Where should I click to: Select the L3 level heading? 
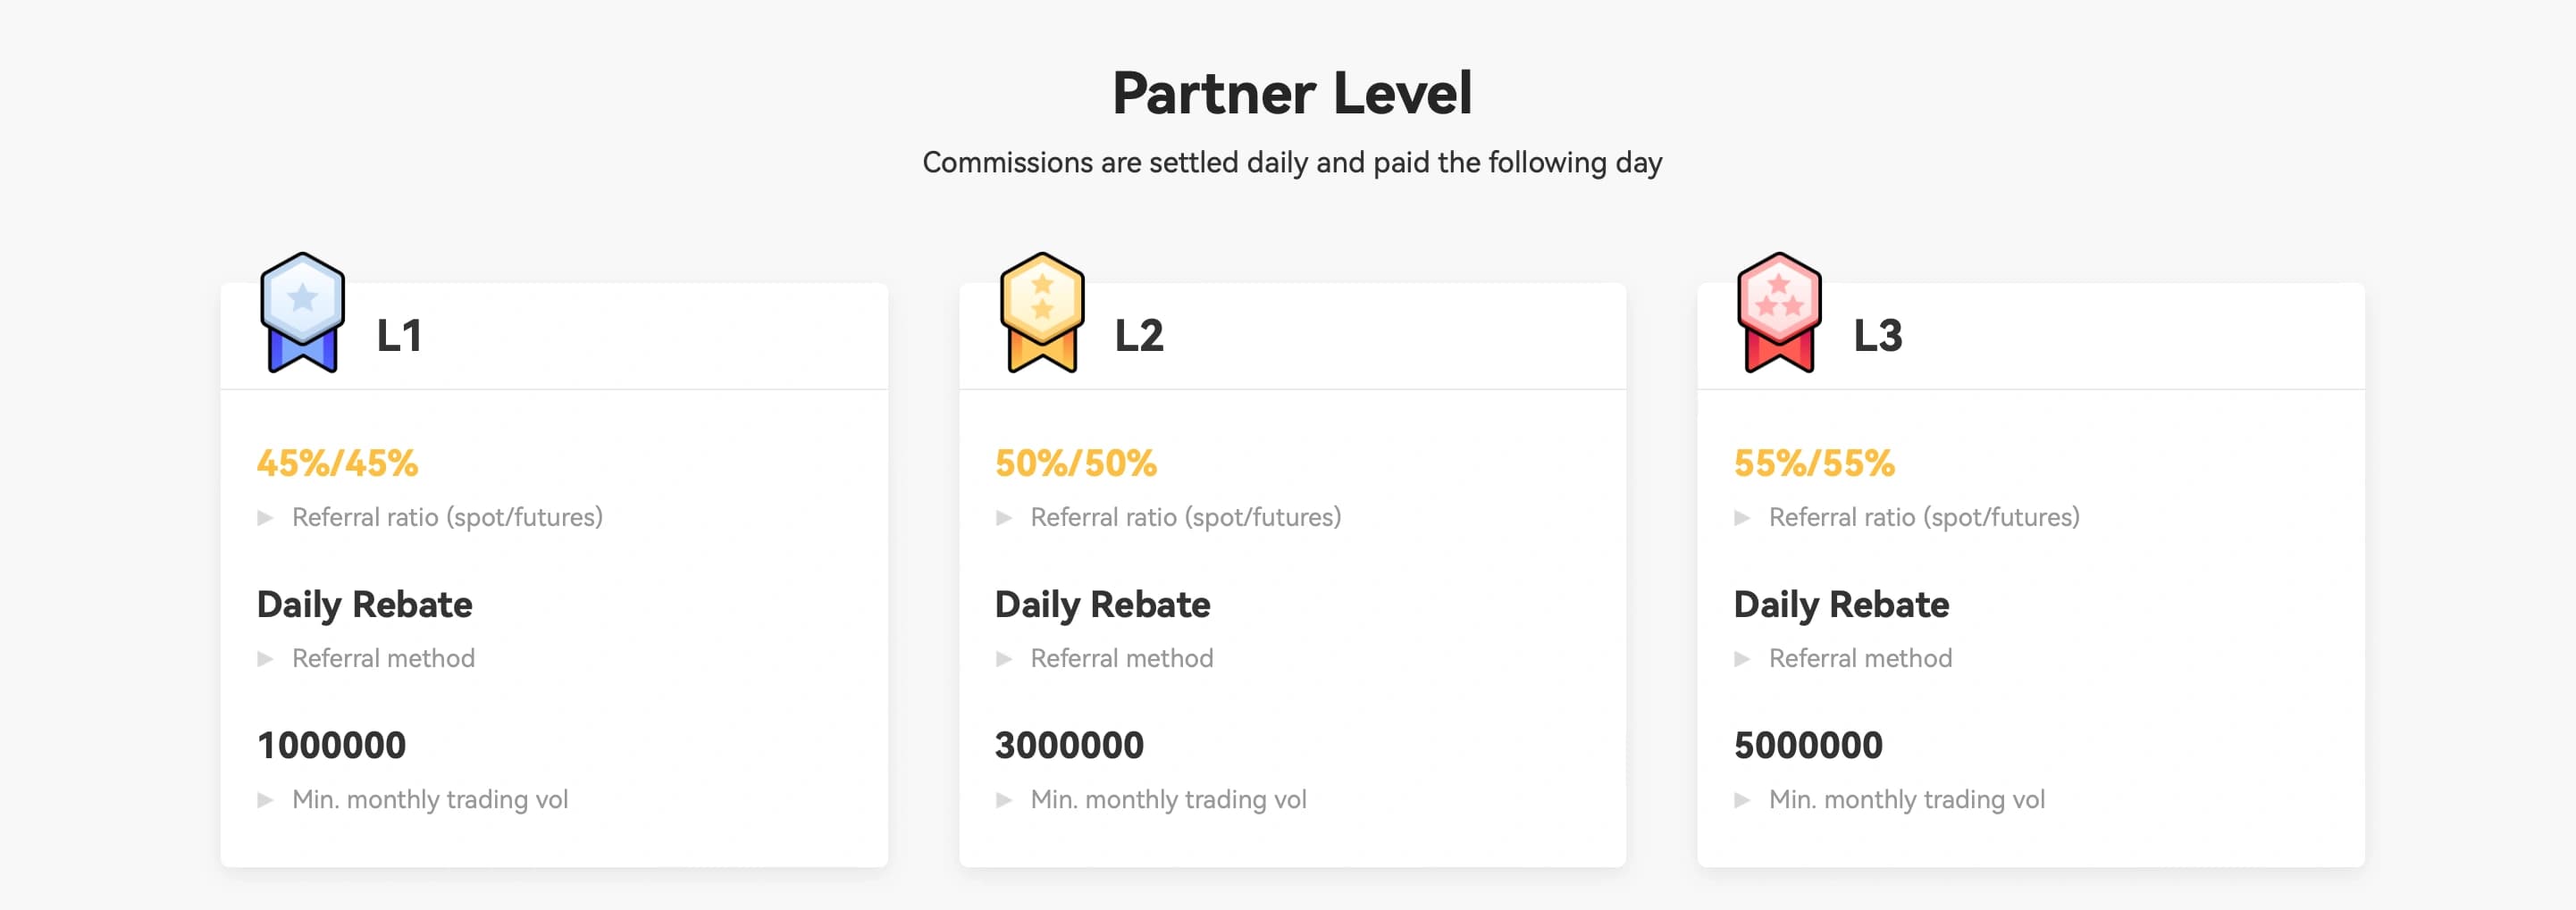1878,336
